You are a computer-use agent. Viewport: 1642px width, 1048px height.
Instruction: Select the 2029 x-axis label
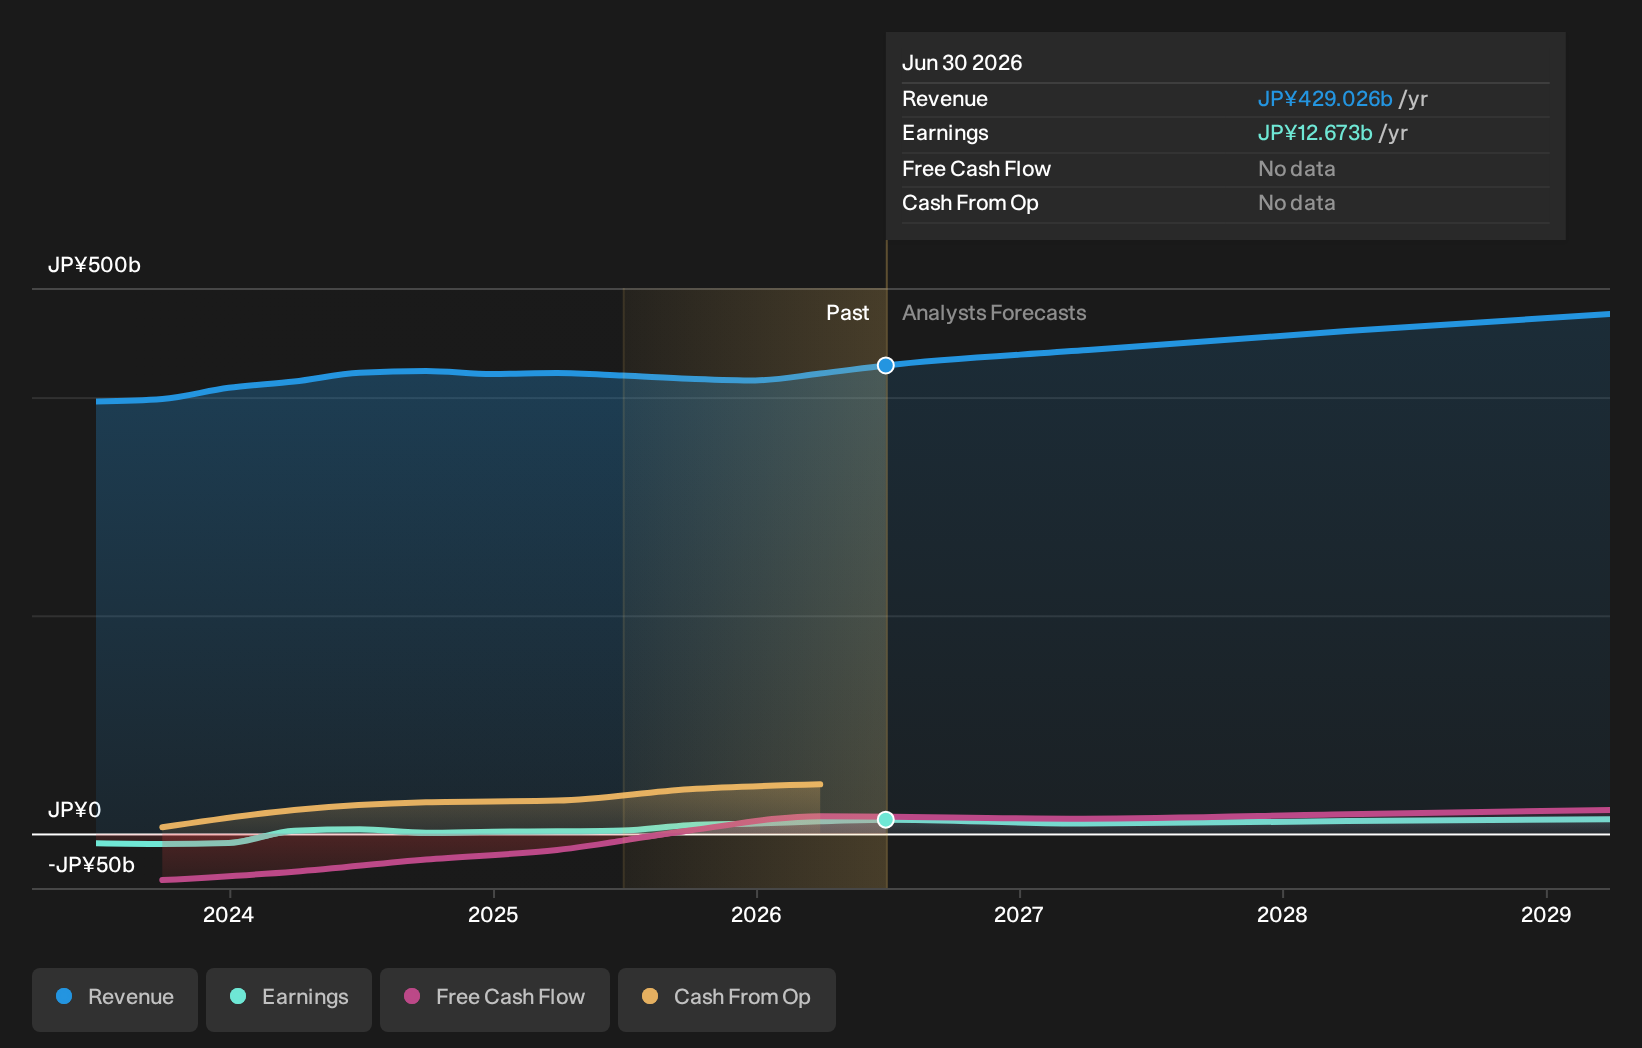click(1546, 915)
